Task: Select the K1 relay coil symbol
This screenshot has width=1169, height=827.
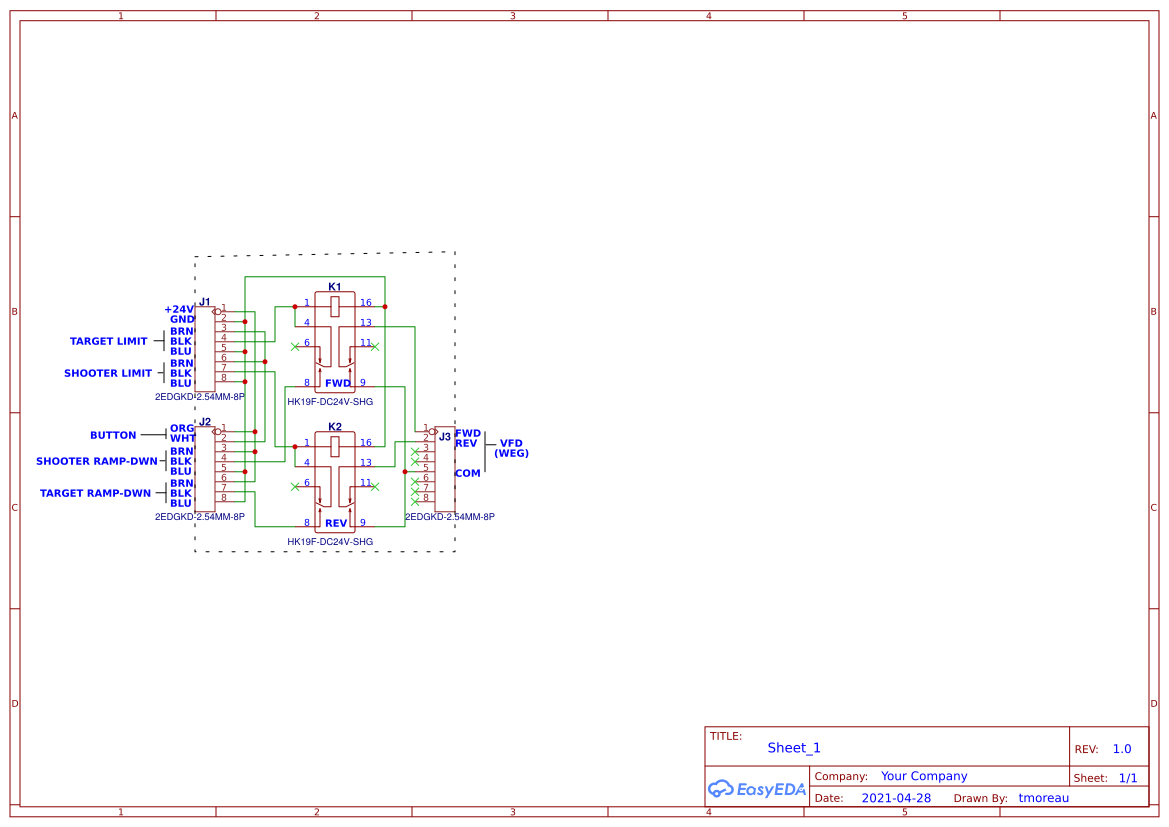Action: click(x=334, y=306)
